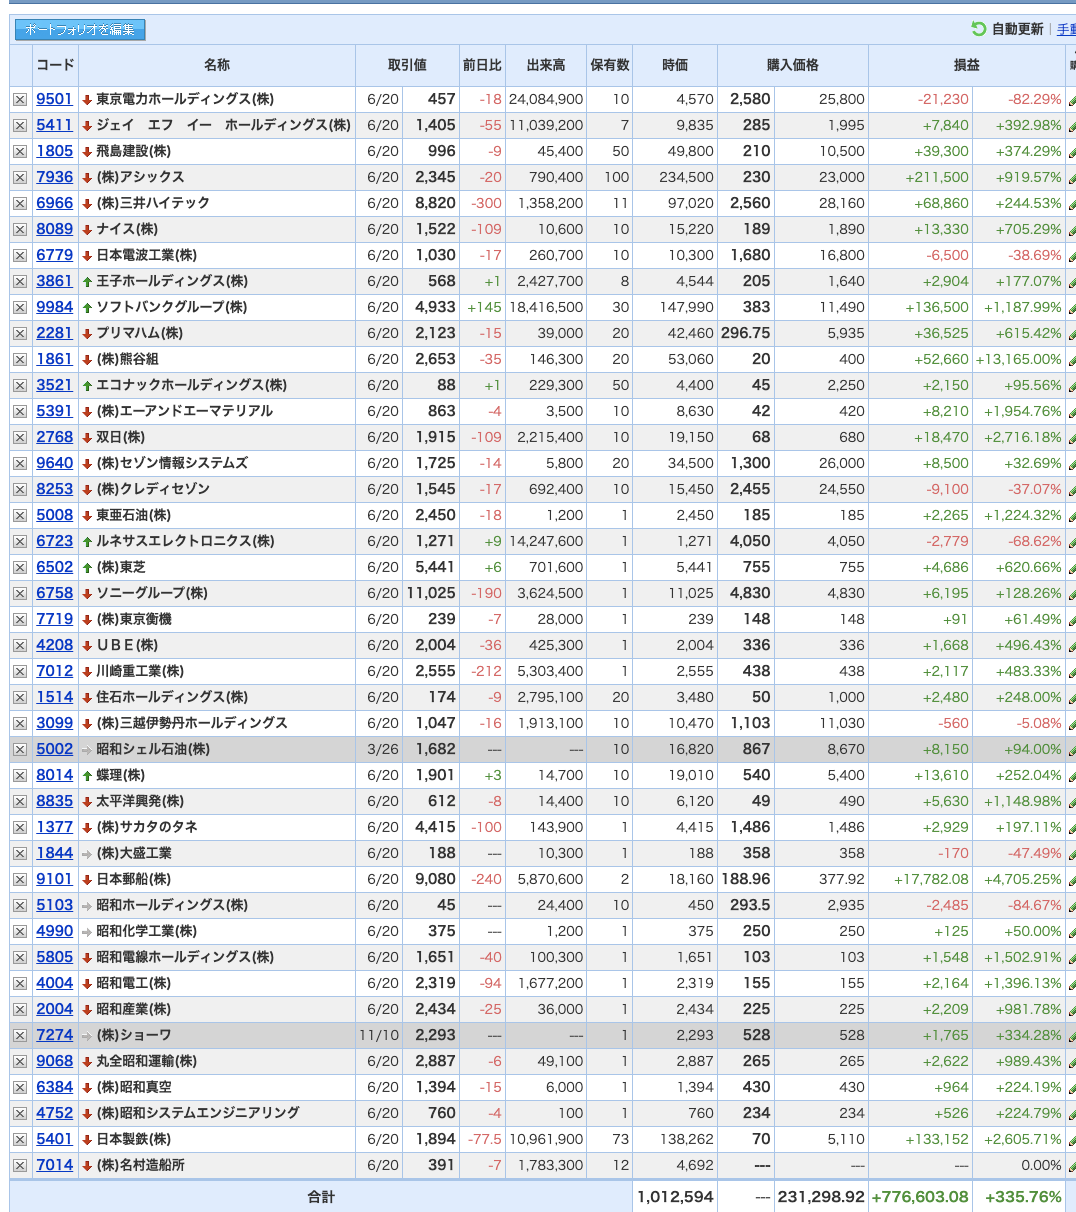Remove the 6758 ソニーグループ row with its X icon
This screenshot has height=1212, width=1076.
click(x=20, y=594)
